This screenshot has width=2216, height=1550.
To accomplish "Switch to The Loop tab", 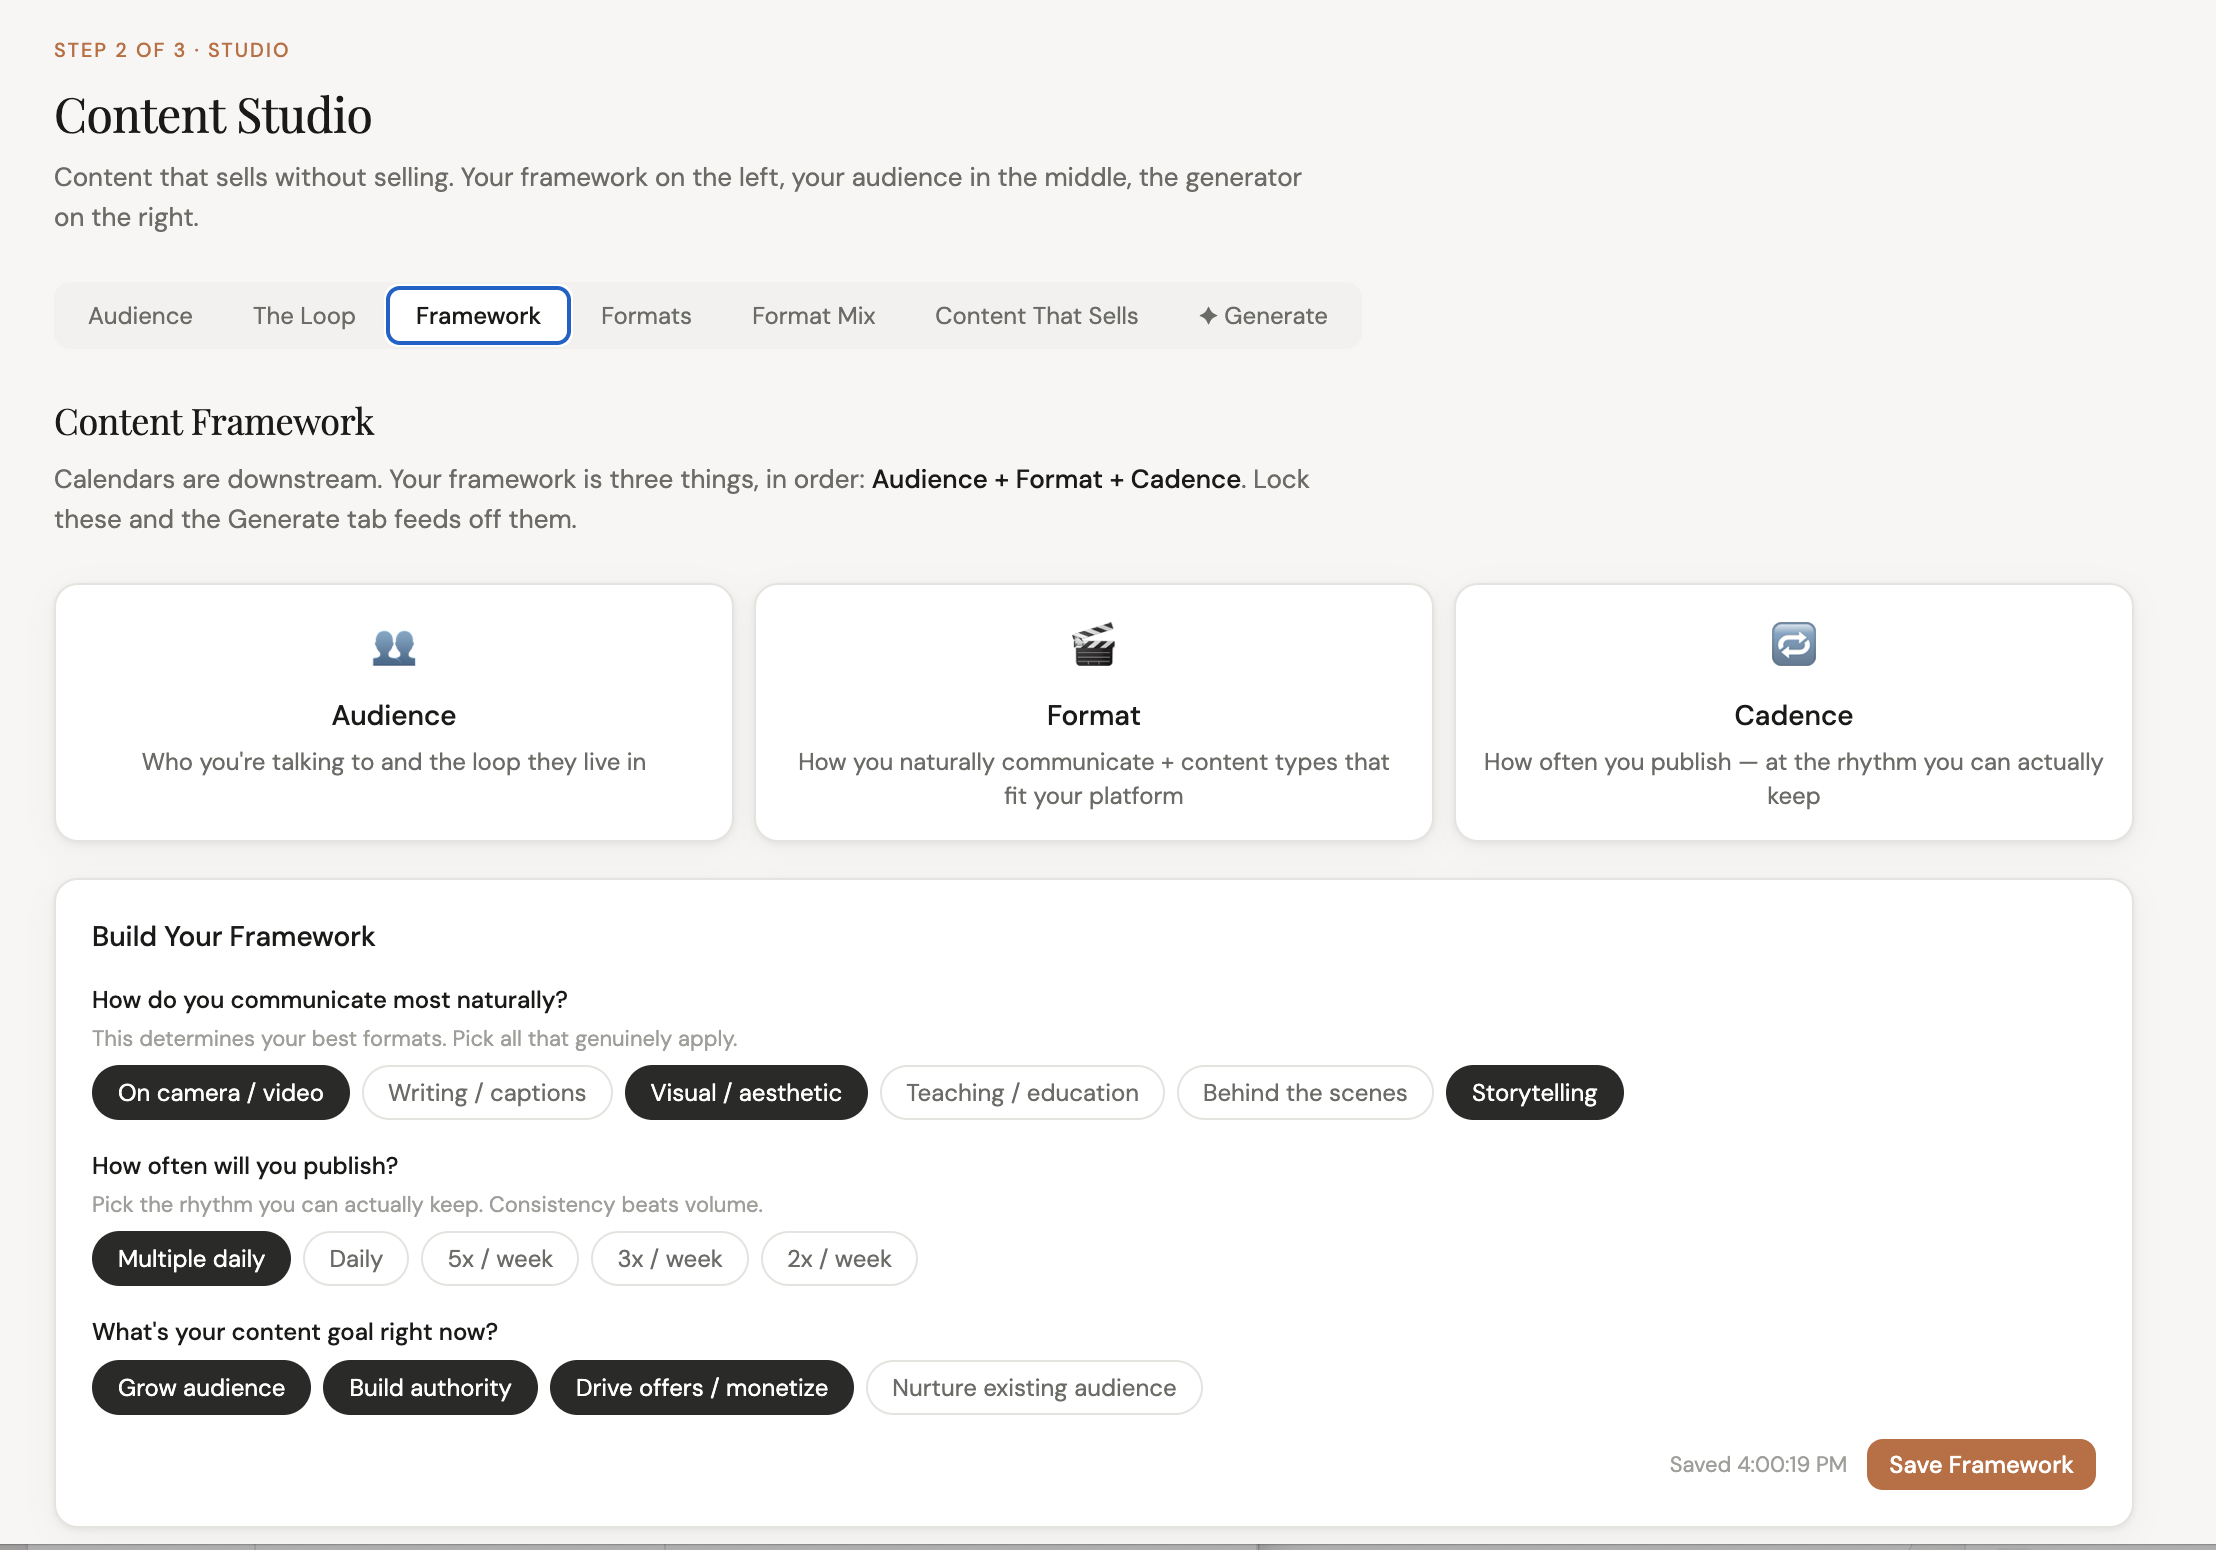I will [304, 316].
